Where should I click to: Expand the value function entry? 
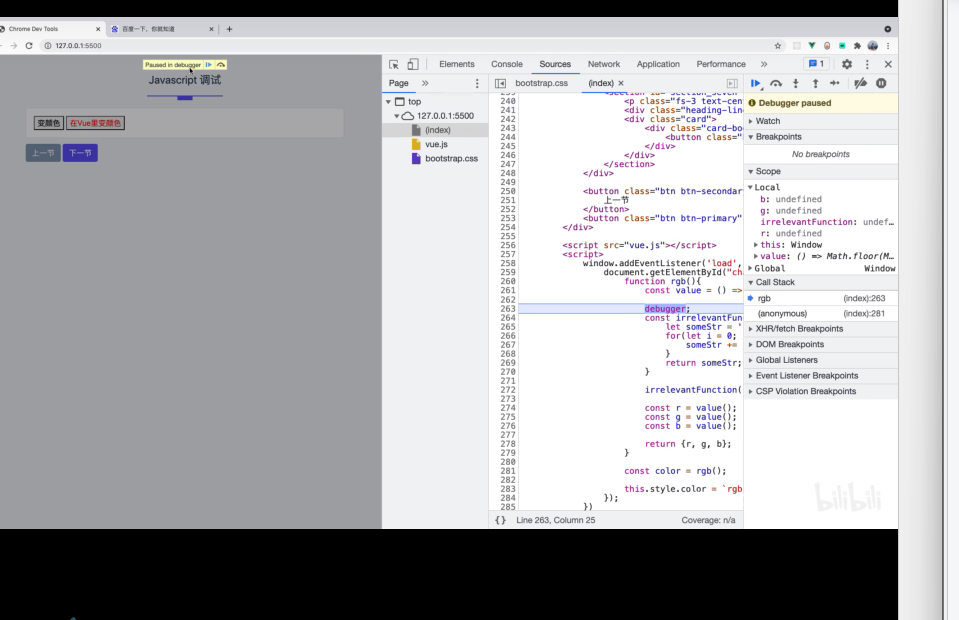point(756,256)
